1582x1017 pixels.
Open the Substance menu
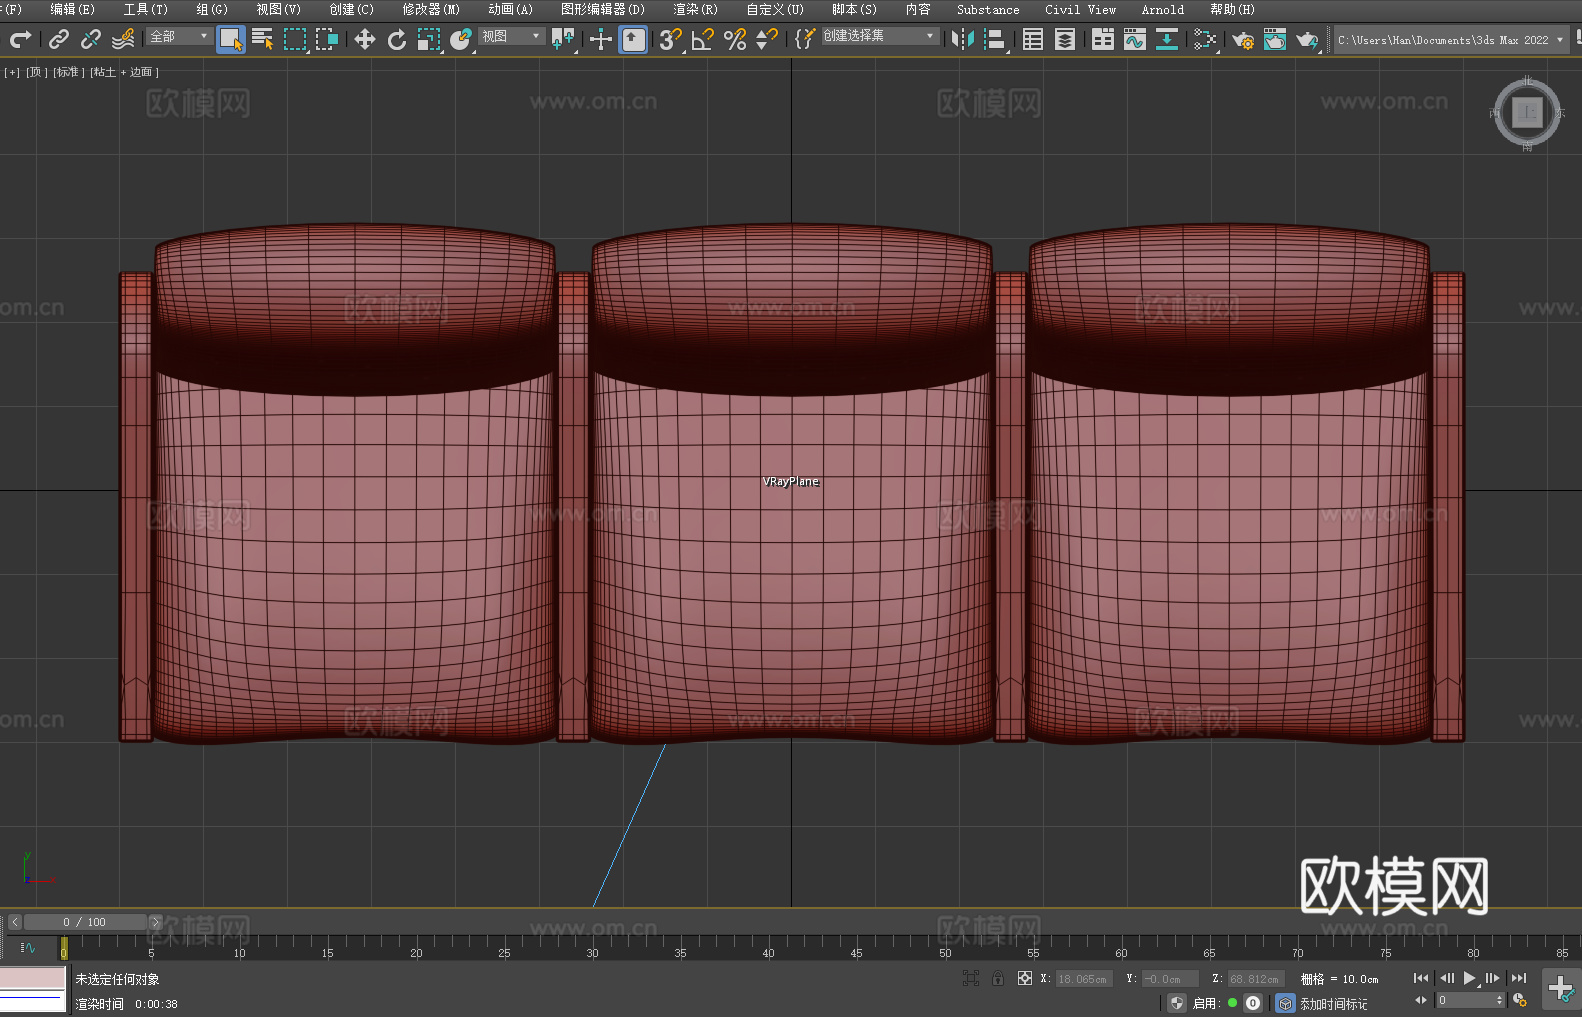tap(988, 9)
